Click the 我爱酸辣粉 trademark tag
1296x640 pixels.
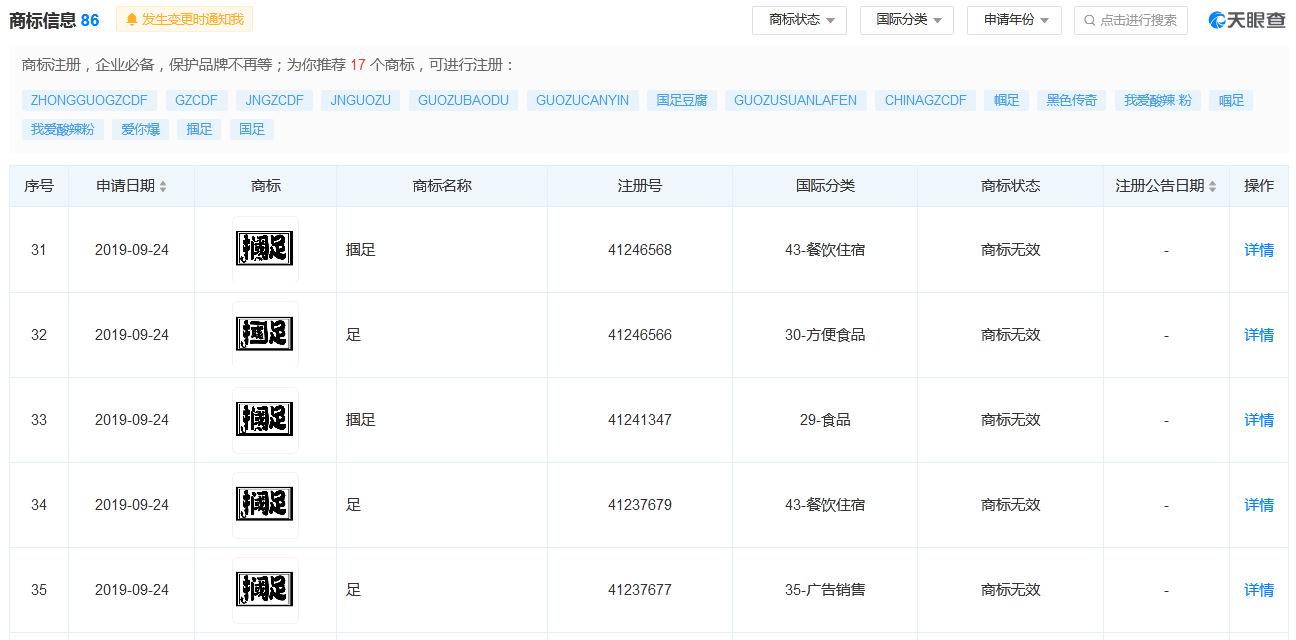(x=62, y=129)
